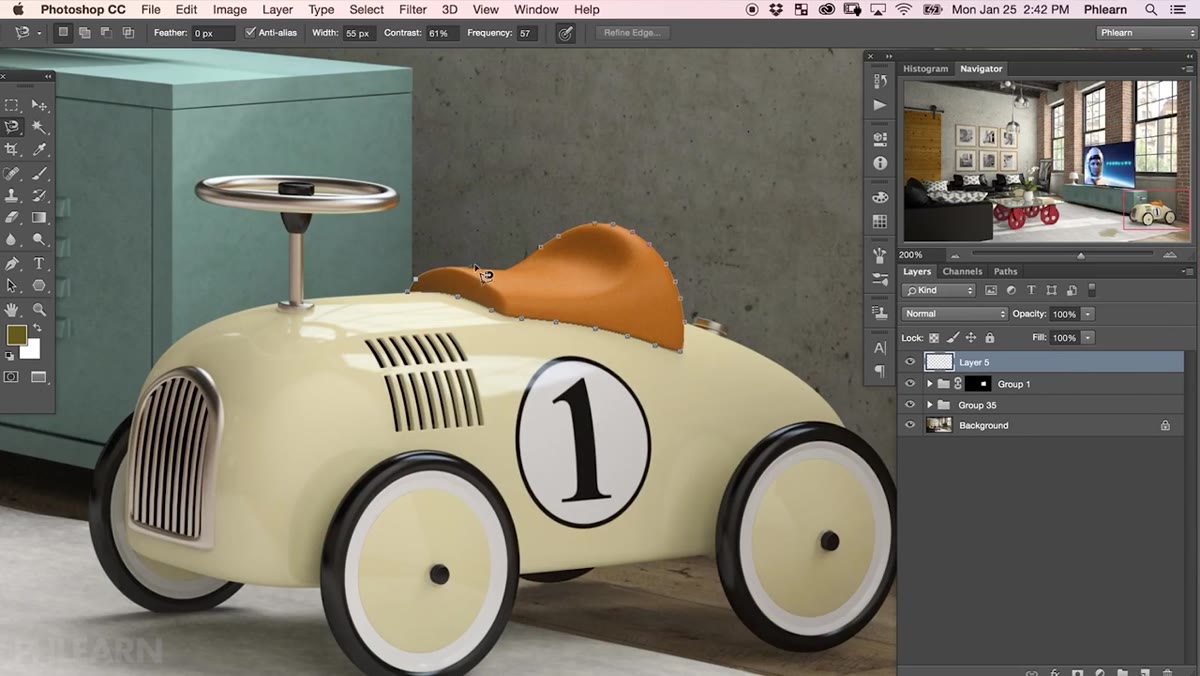The width and height of the screenshot is (1200, 676).
Task: Hide Group 1 with its eye icon
Action: 909,384
